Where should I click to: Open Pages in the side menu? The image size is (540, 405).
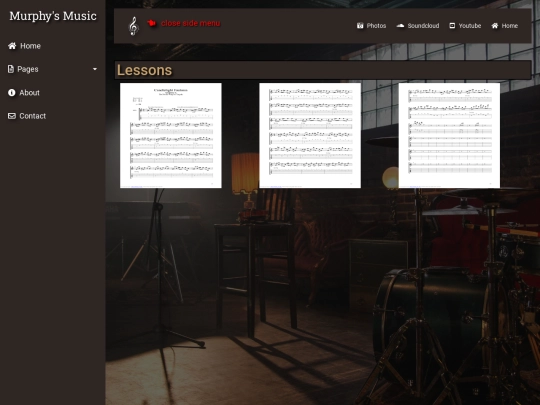point(23,69)
